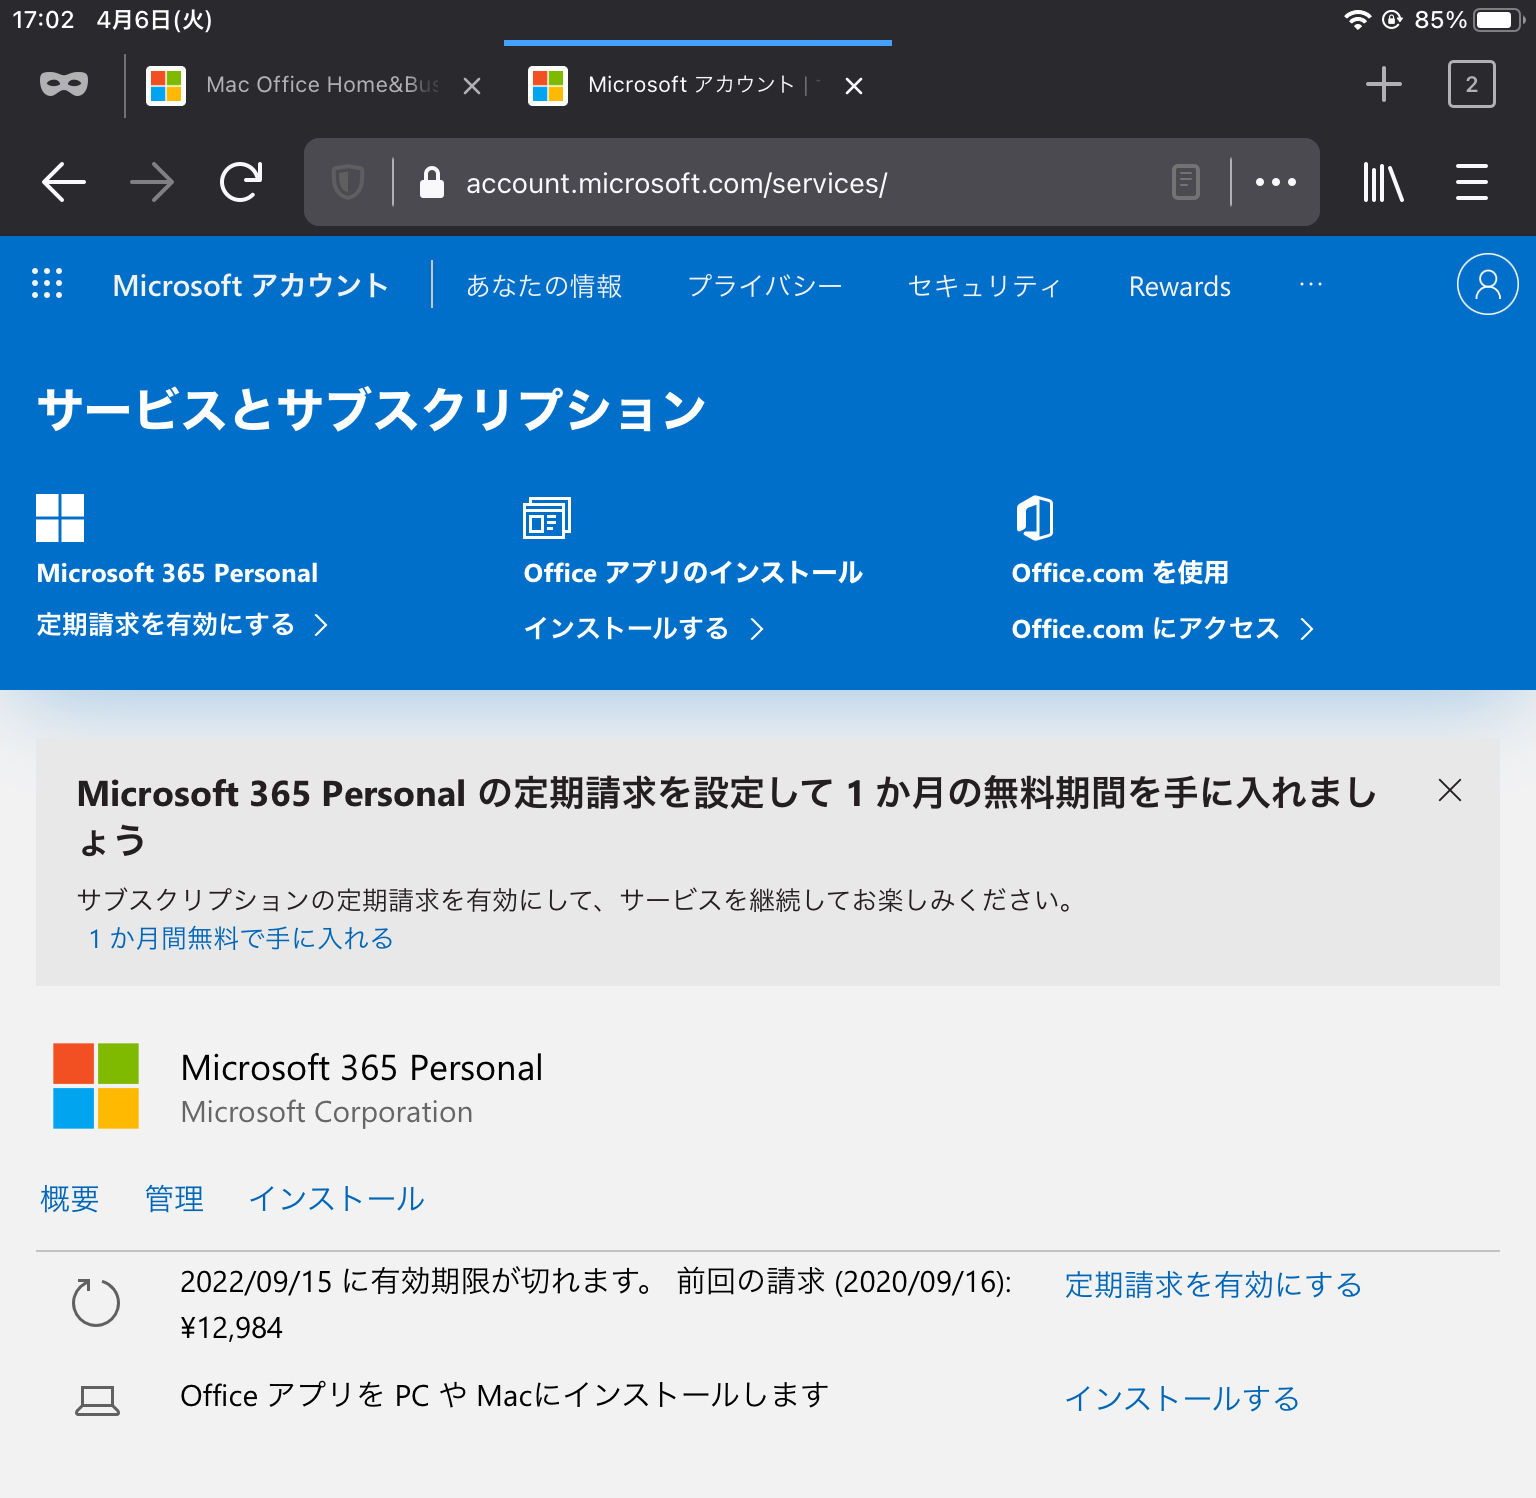The image size is (1536, 1498).
Task: Open セキュリティ in the navigation bar
Action: (x=985, y=286)
